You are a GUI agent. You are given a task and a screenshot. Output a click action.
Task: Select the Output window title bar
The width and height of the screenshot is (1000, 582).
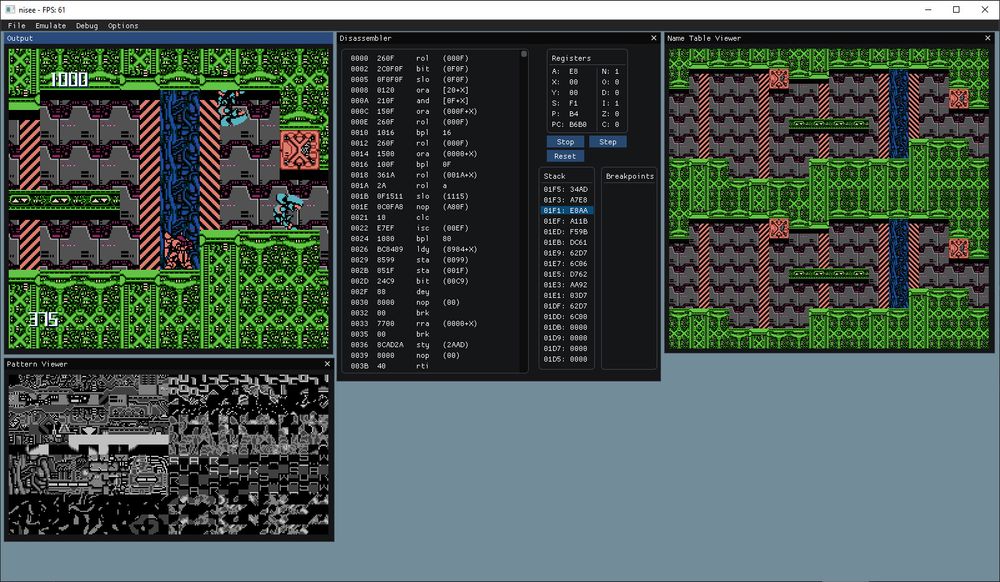tap(168, 38)
